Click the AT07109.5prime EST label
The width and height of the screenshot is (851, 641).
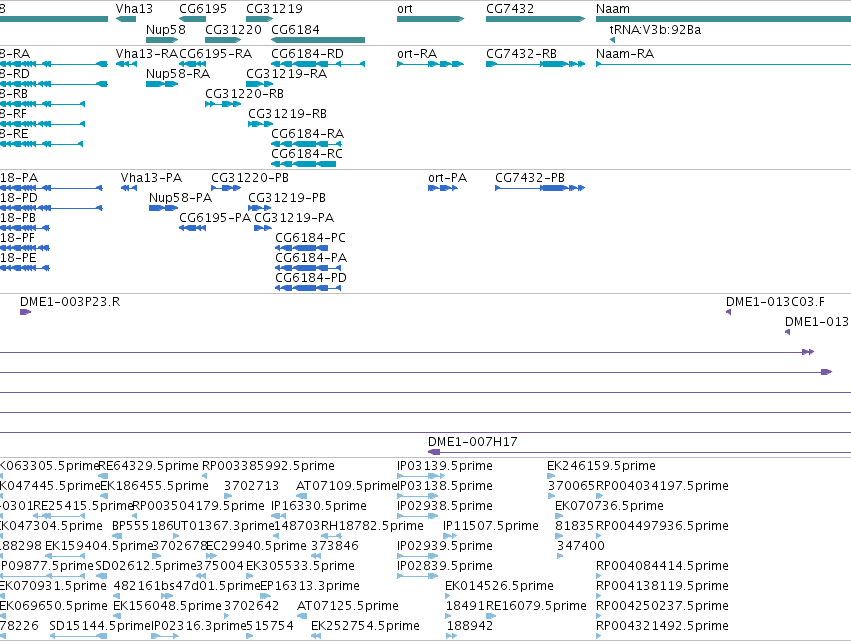tap(347, 486)
